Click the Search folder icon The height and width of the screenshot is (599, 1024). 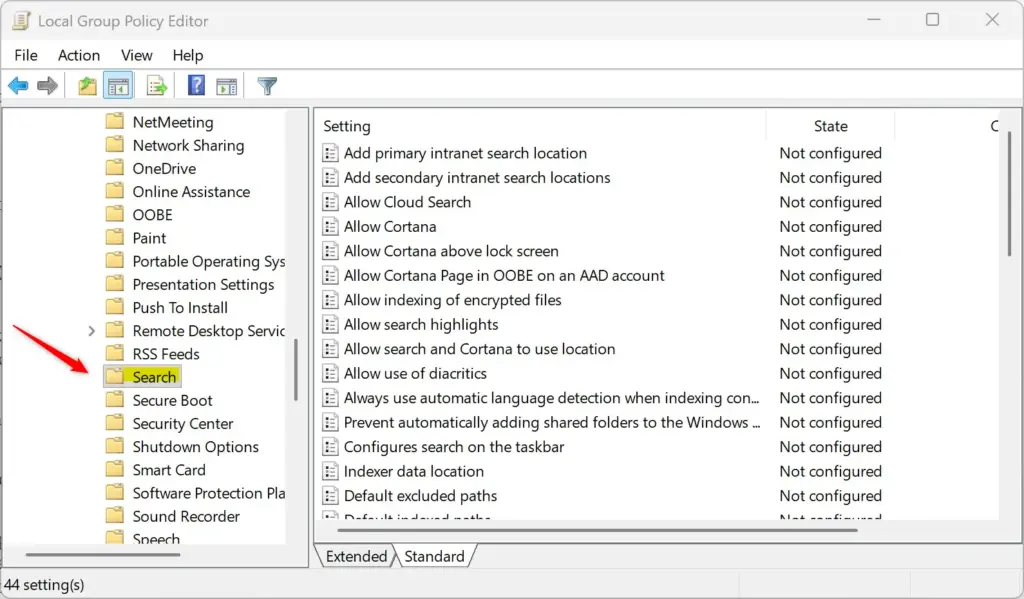pyautogui.click(x=115, y=376)
